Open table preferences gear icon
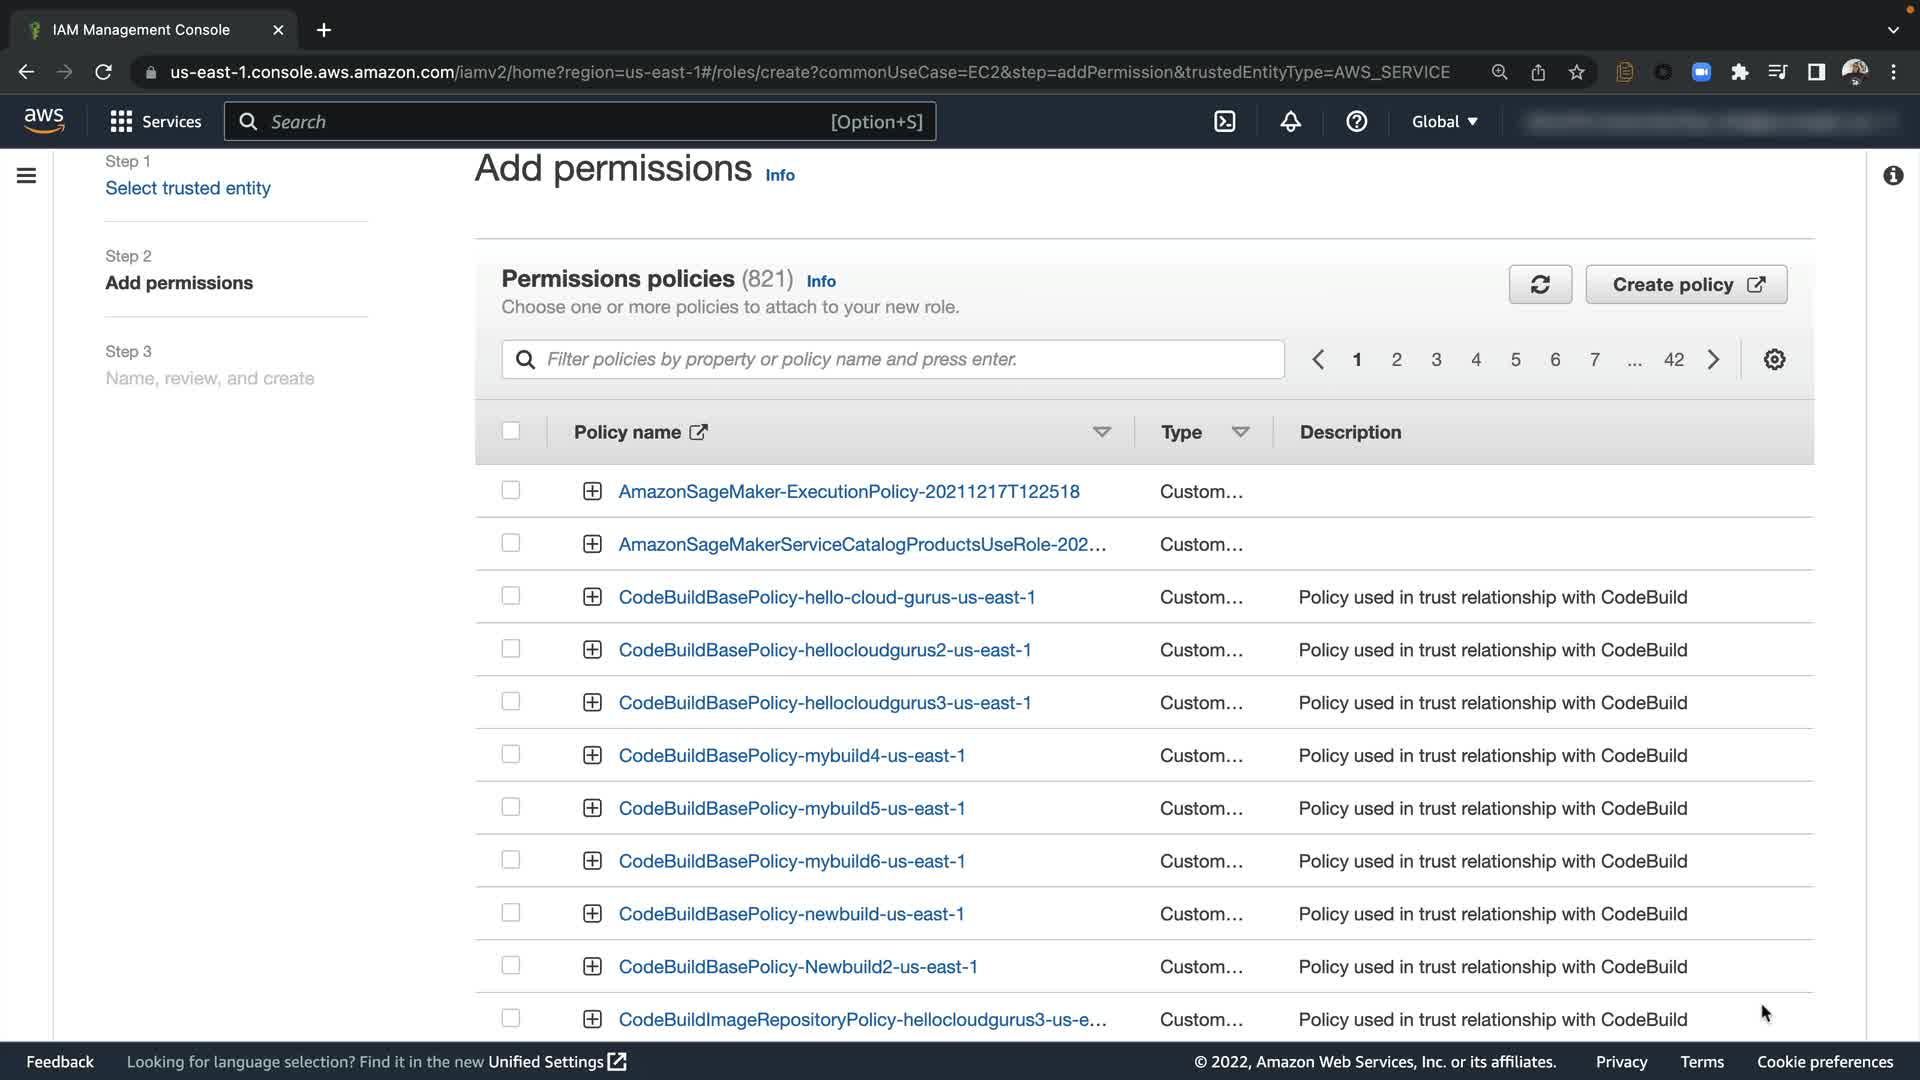 tap(1774, 360)
